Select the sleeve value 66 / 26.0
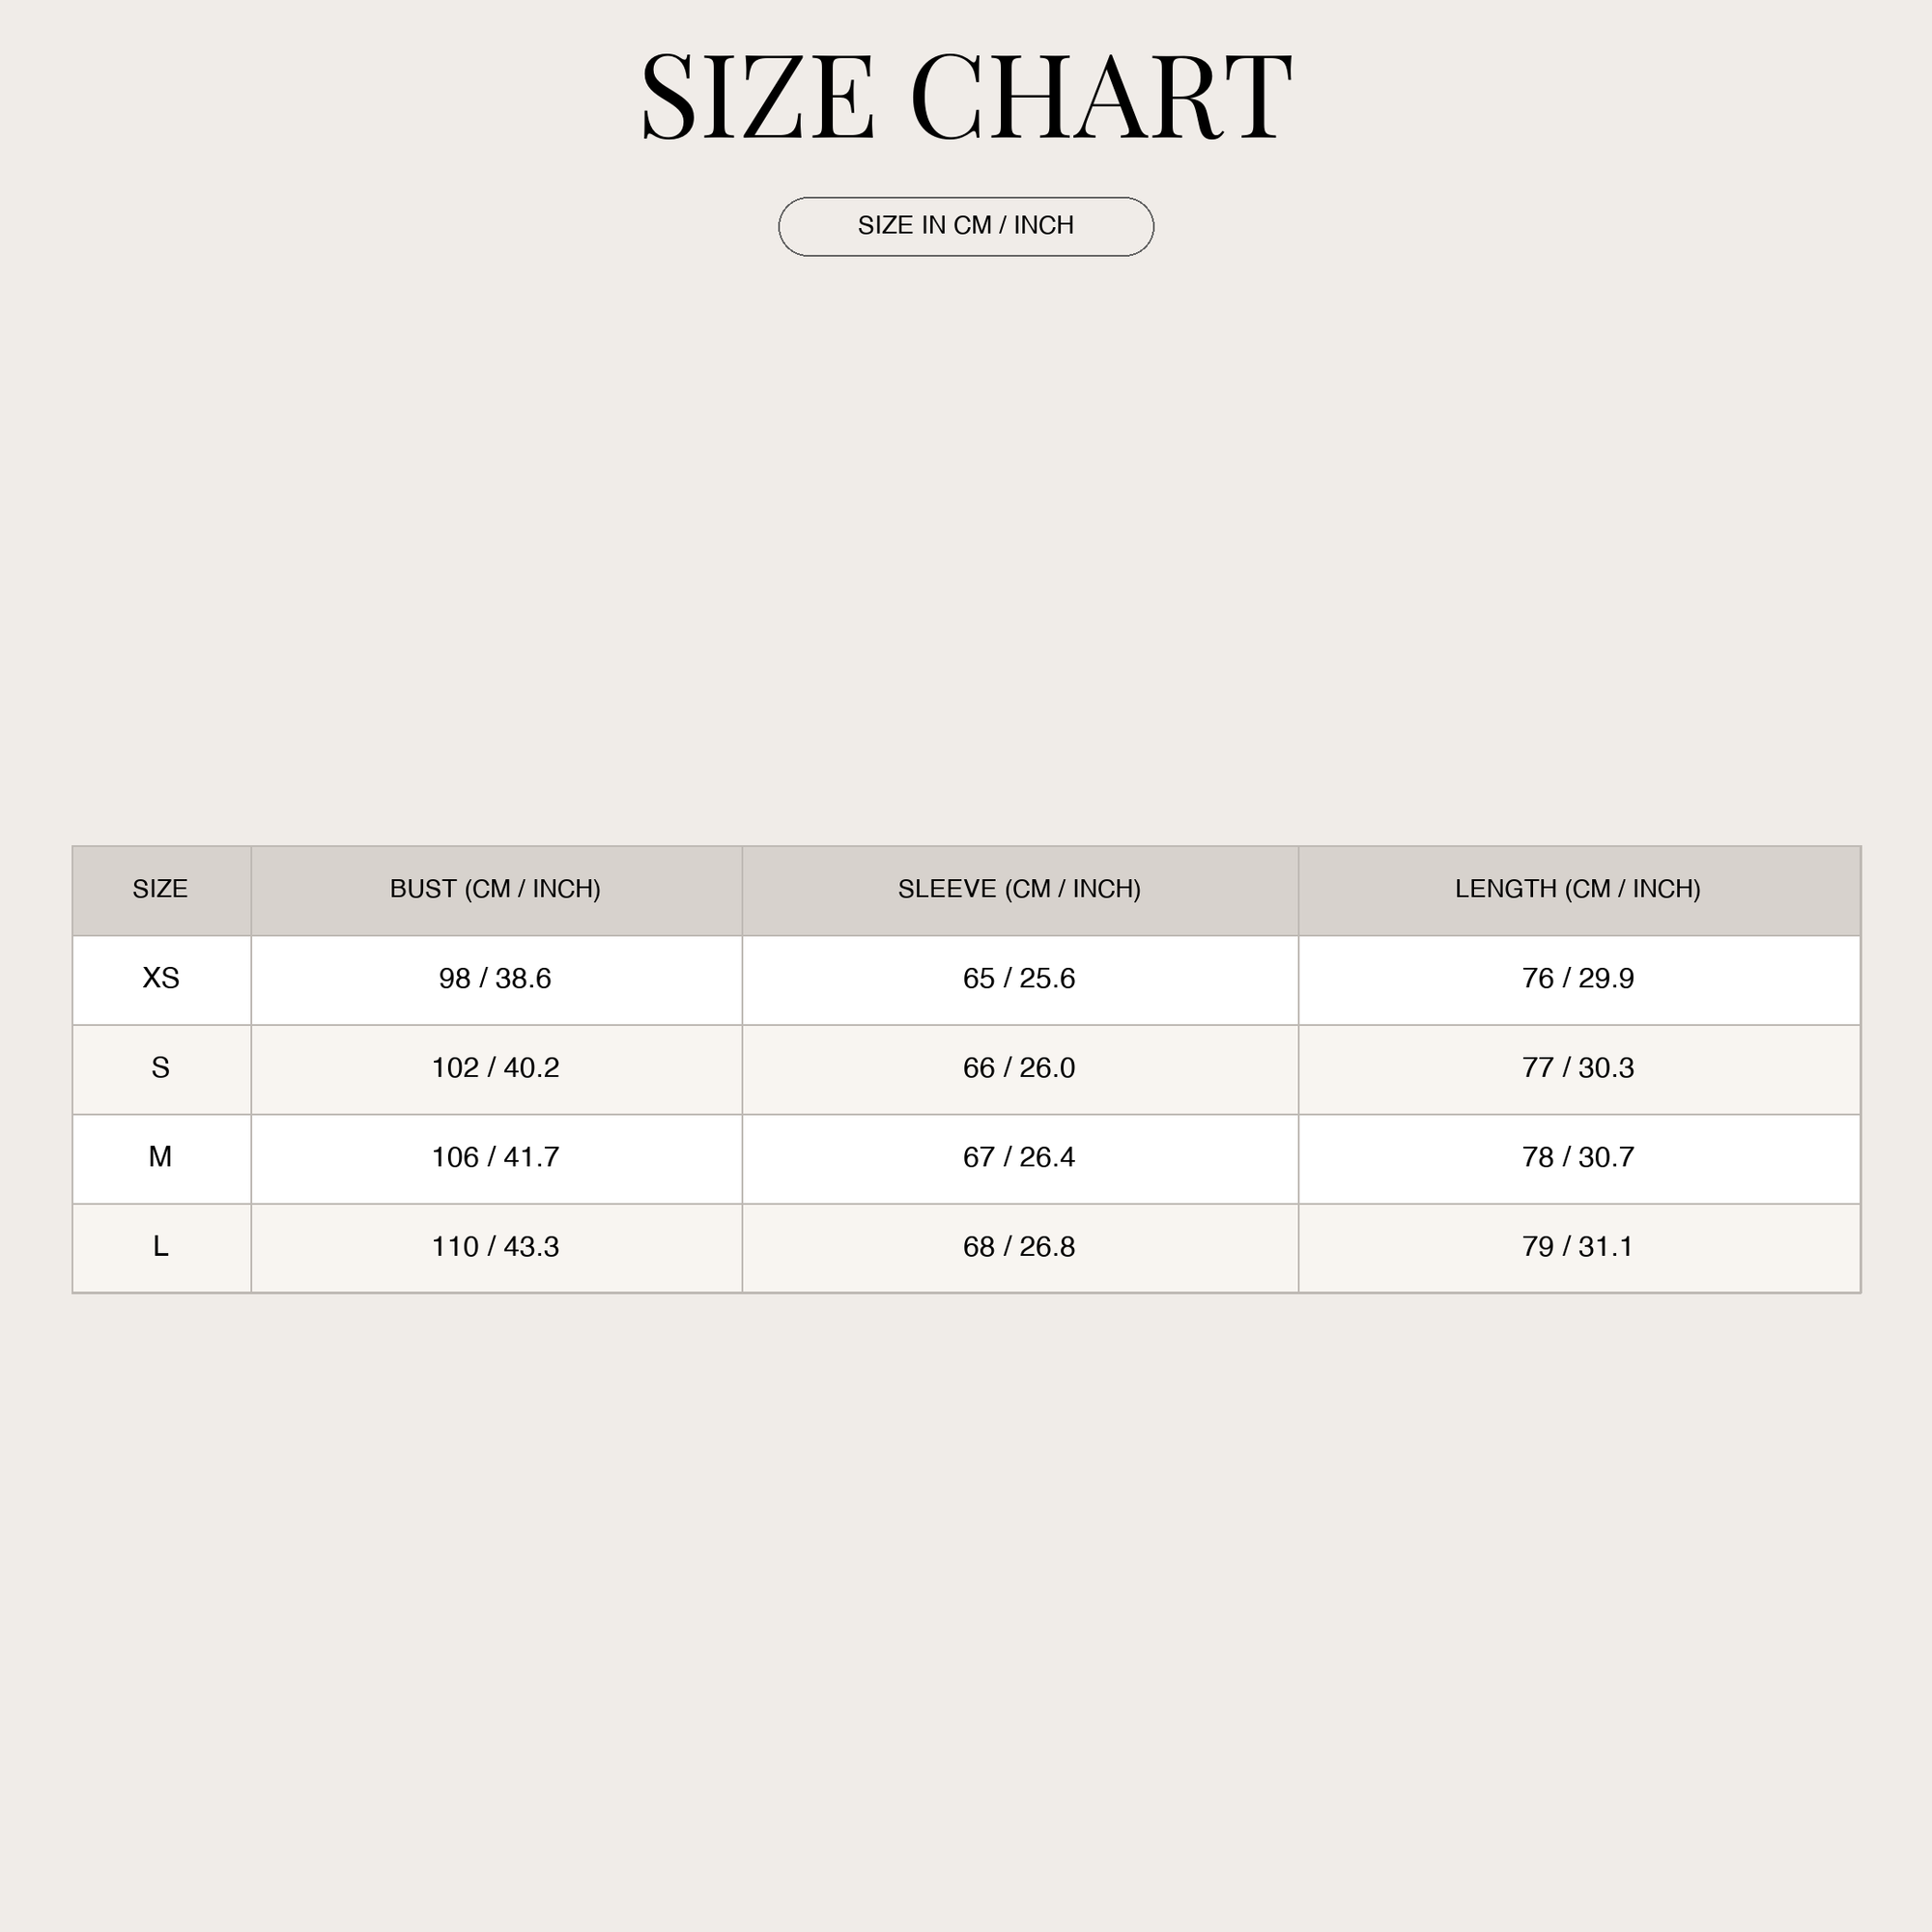The height and width of the screenshot is (1932, 1932). pyautogui.click(x=1019, y=1067)
